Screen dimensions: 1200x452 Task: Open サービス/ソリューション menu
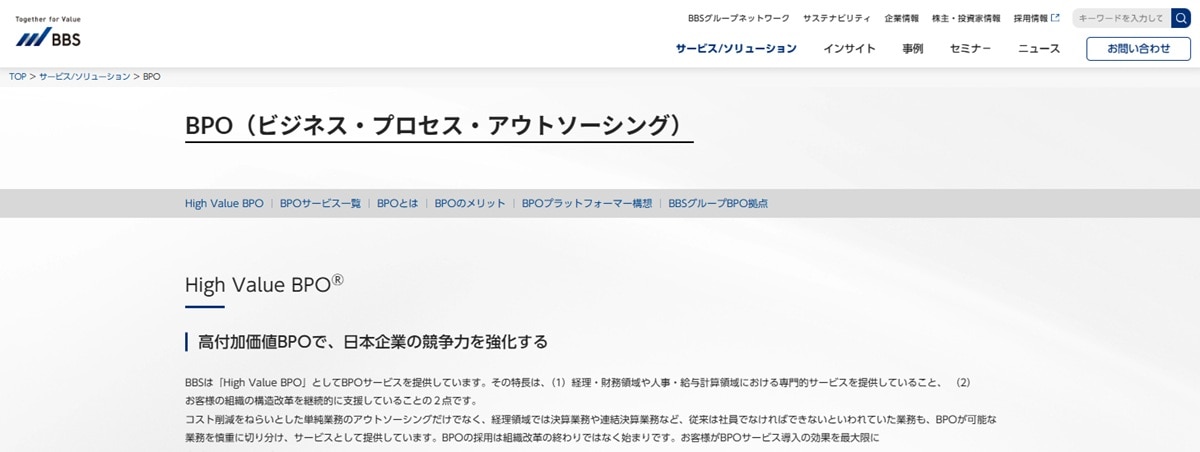tap(736, 48)
